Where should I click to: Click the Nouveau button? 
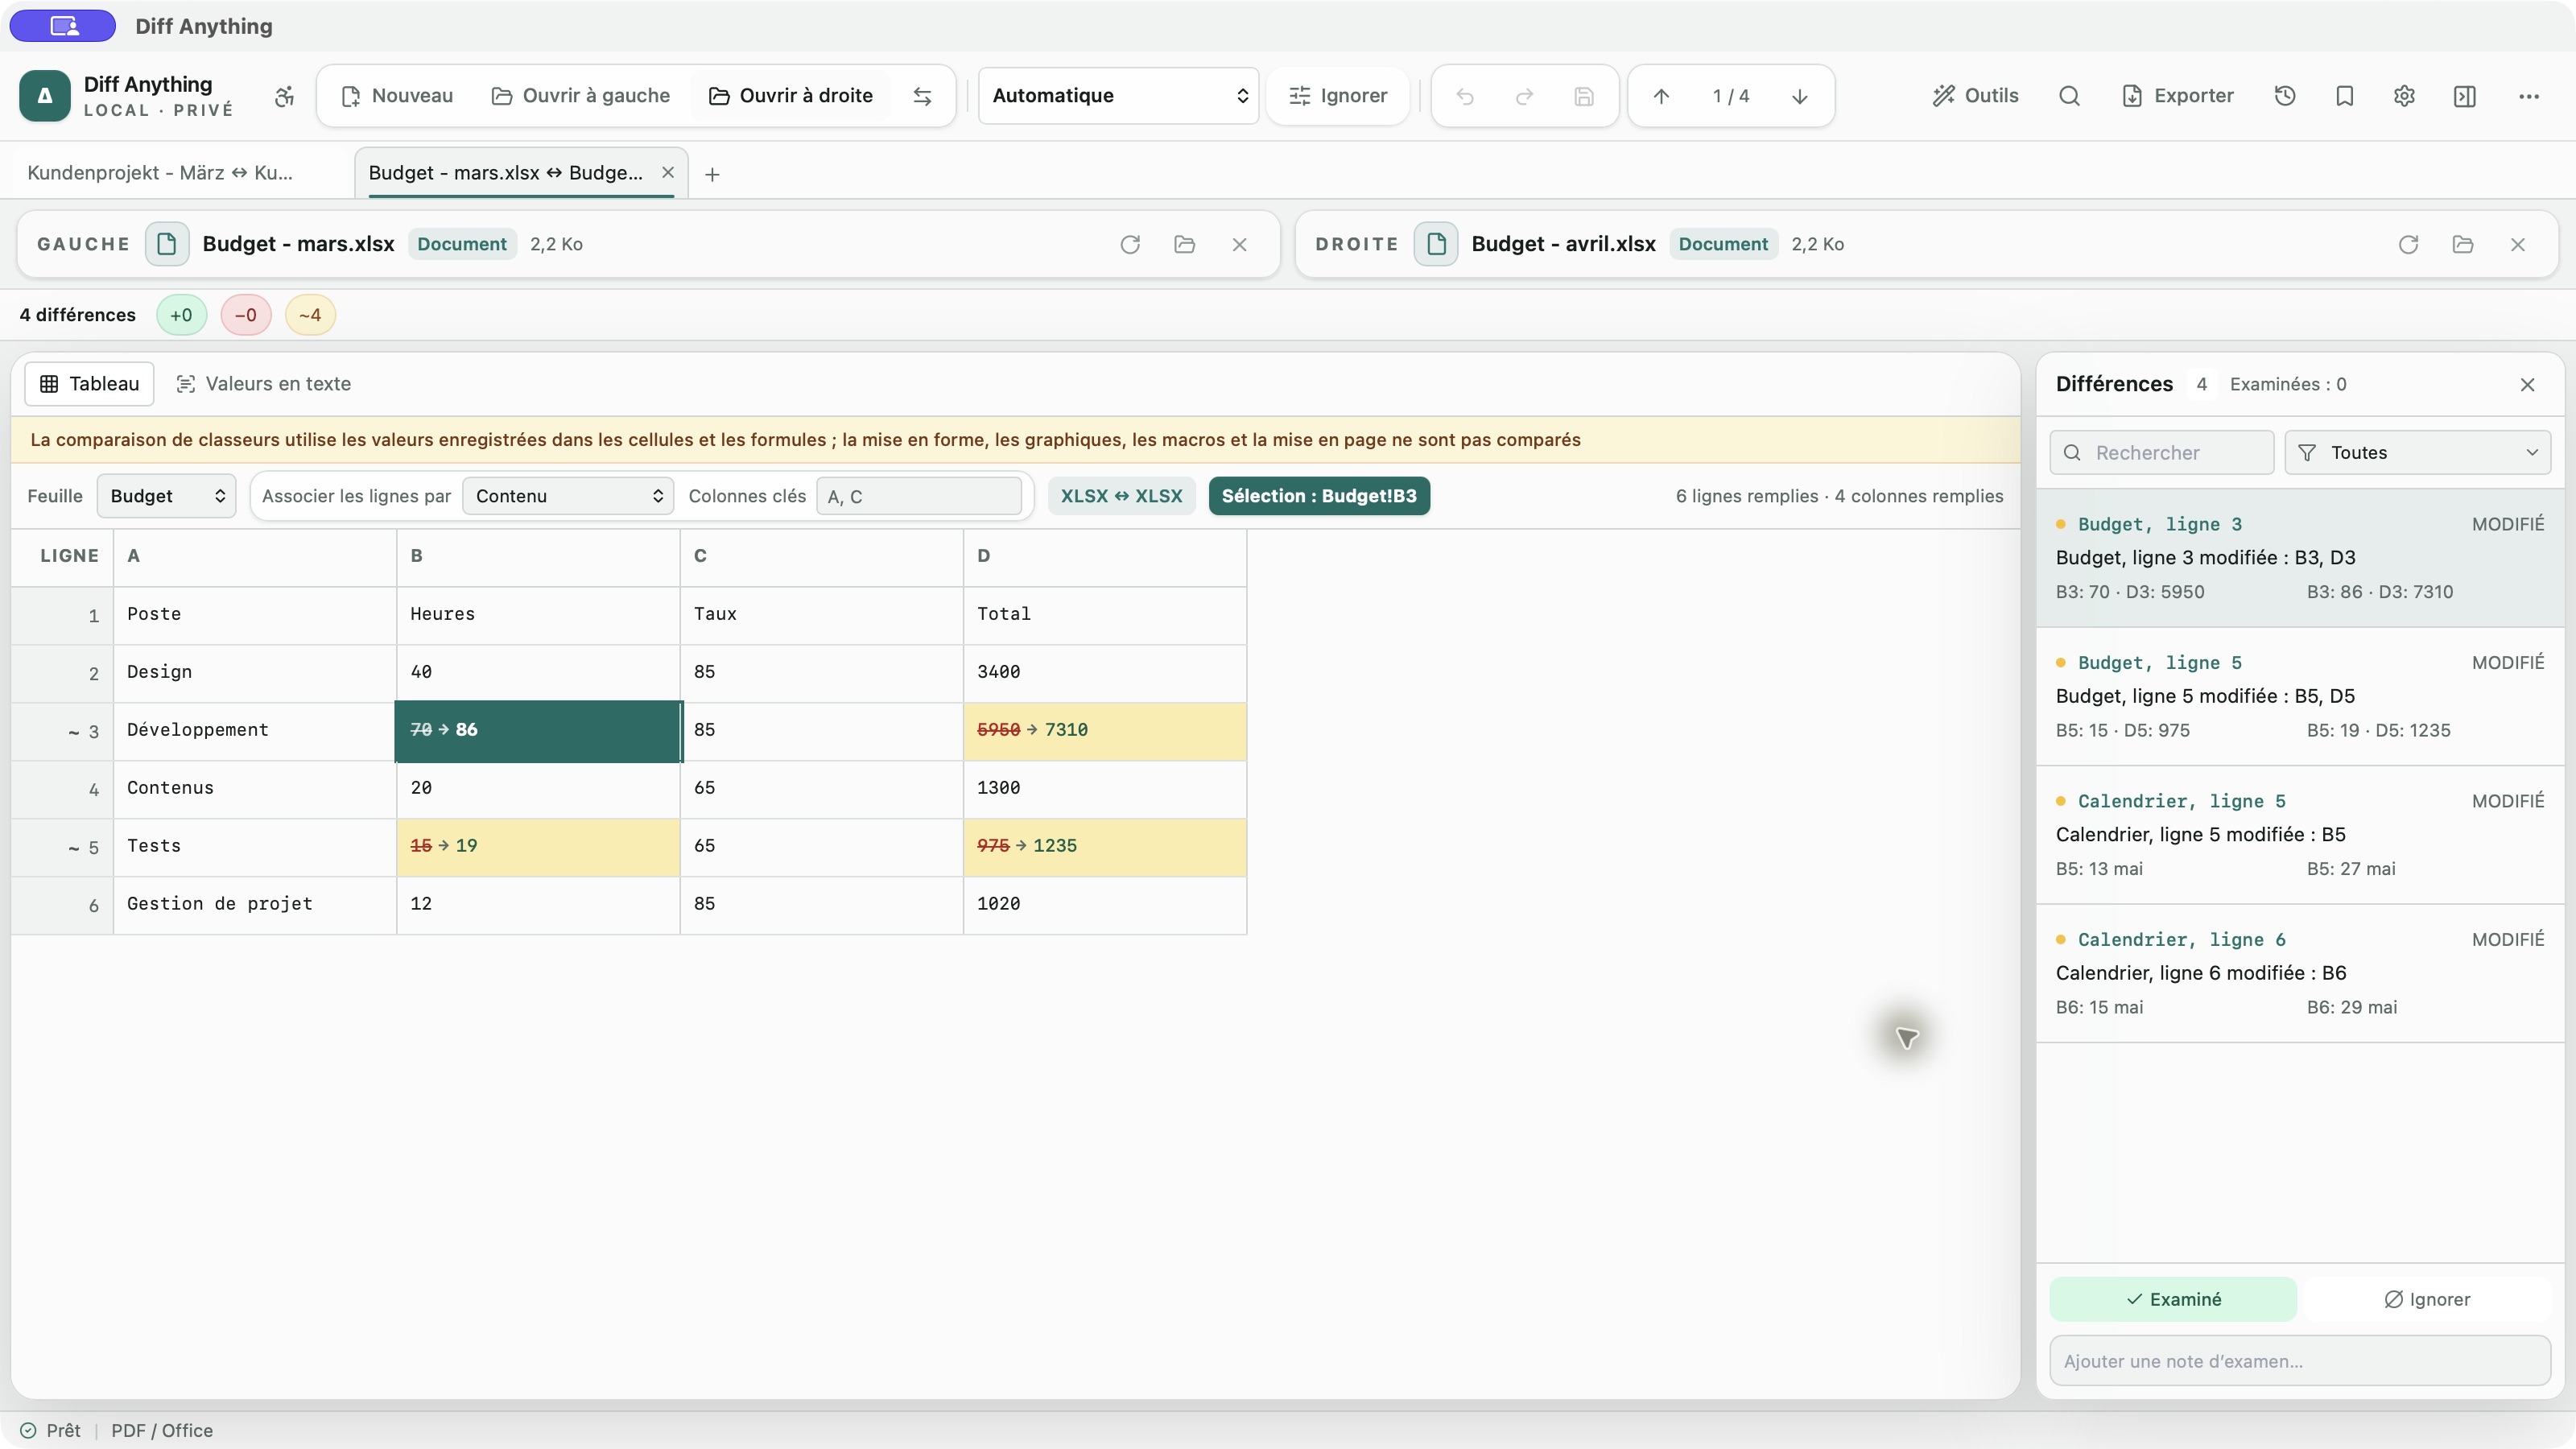tap(397, 96)
